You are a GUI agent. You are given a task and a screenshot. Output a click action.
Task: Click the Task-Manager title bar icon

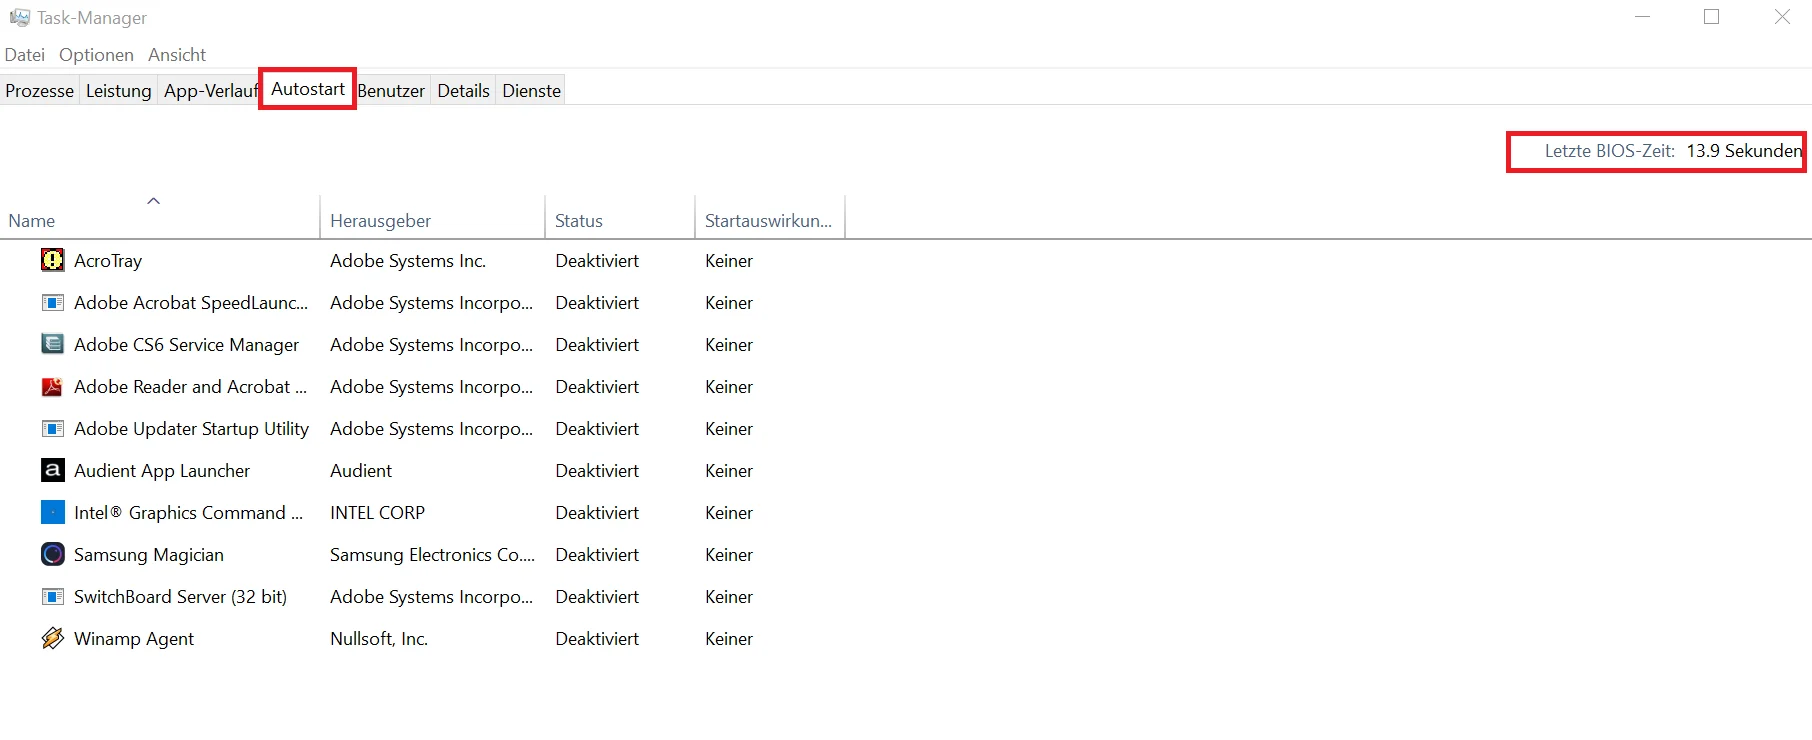click(x=19, y=17)
